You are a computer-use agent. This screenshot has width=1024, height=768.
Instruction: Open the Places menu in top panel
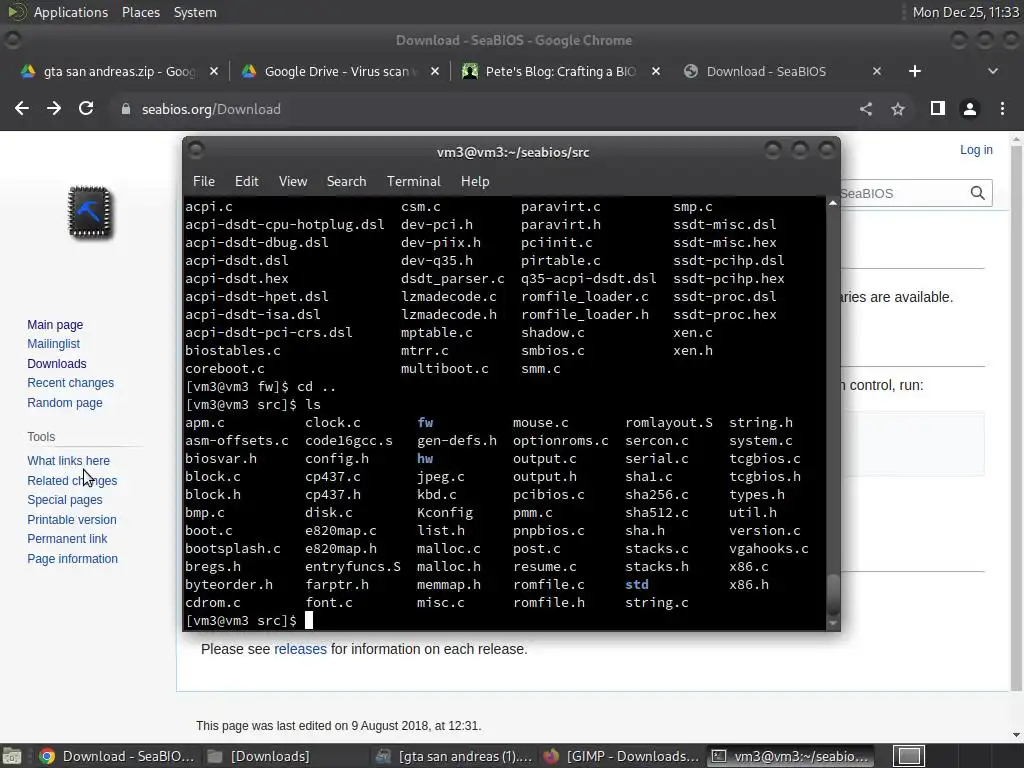(x=140, y=12)
